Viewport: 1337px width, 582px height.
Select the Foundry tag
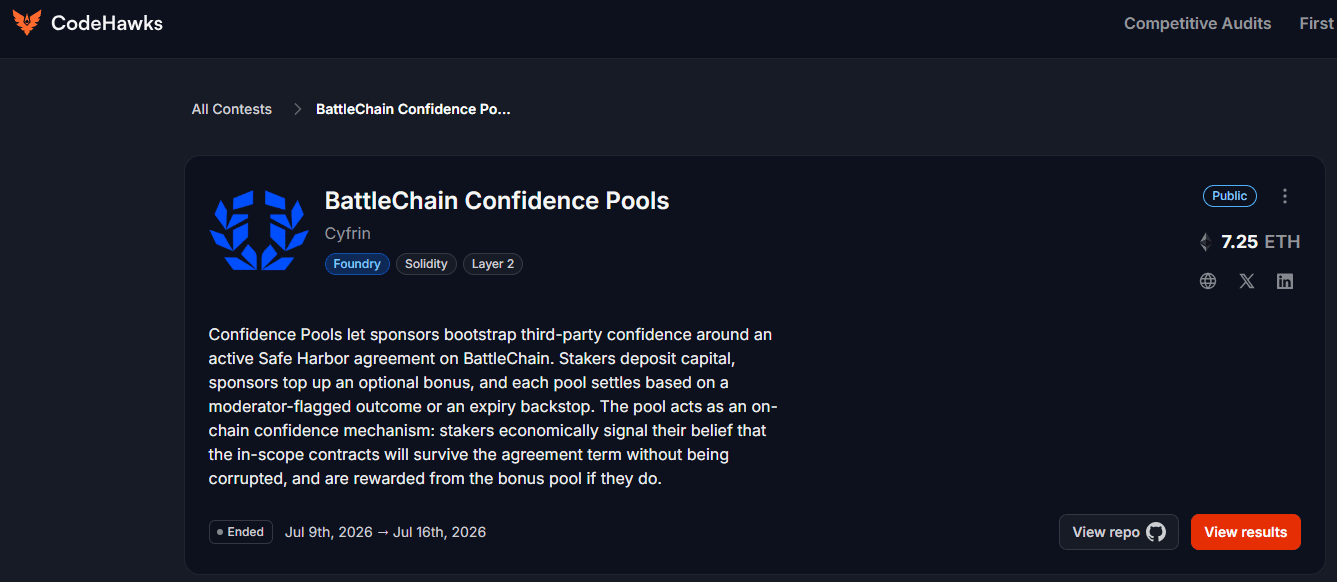pos(357,264)
